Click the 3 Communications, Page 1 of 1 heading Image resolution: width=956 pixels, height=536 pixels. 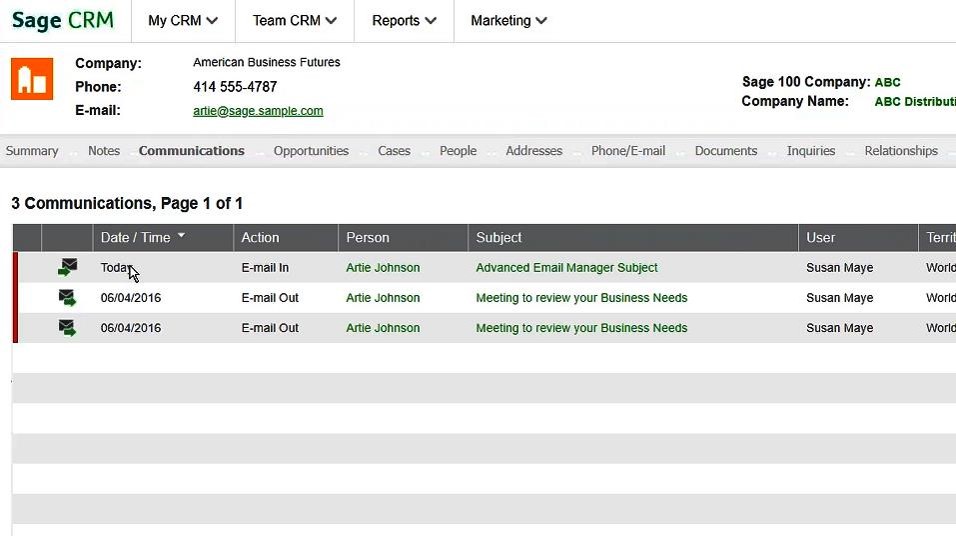coord(127,203)
